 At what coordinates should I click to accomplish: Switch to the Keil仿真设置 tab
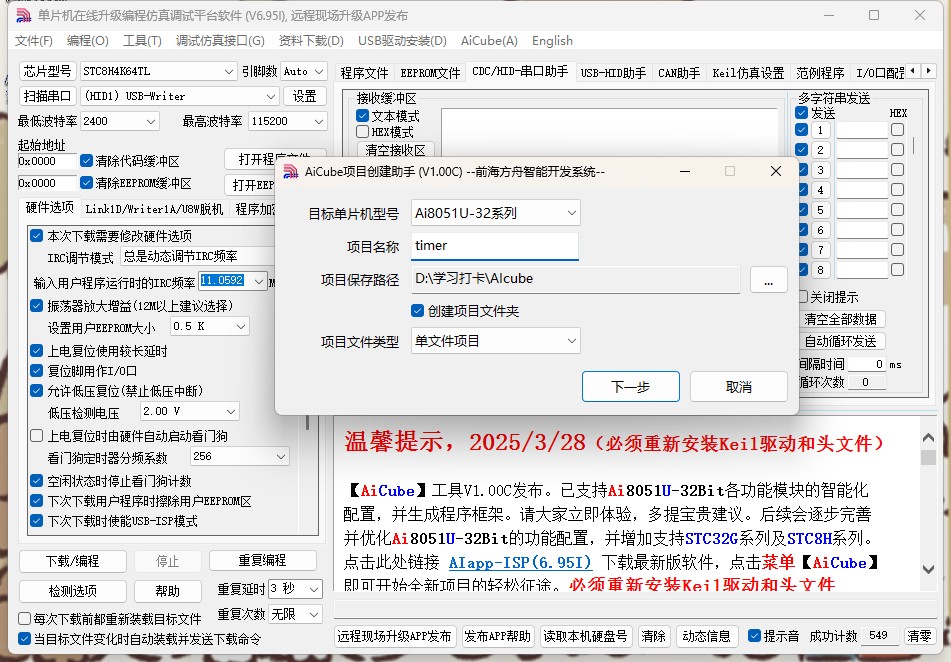[x=748, y=73]
